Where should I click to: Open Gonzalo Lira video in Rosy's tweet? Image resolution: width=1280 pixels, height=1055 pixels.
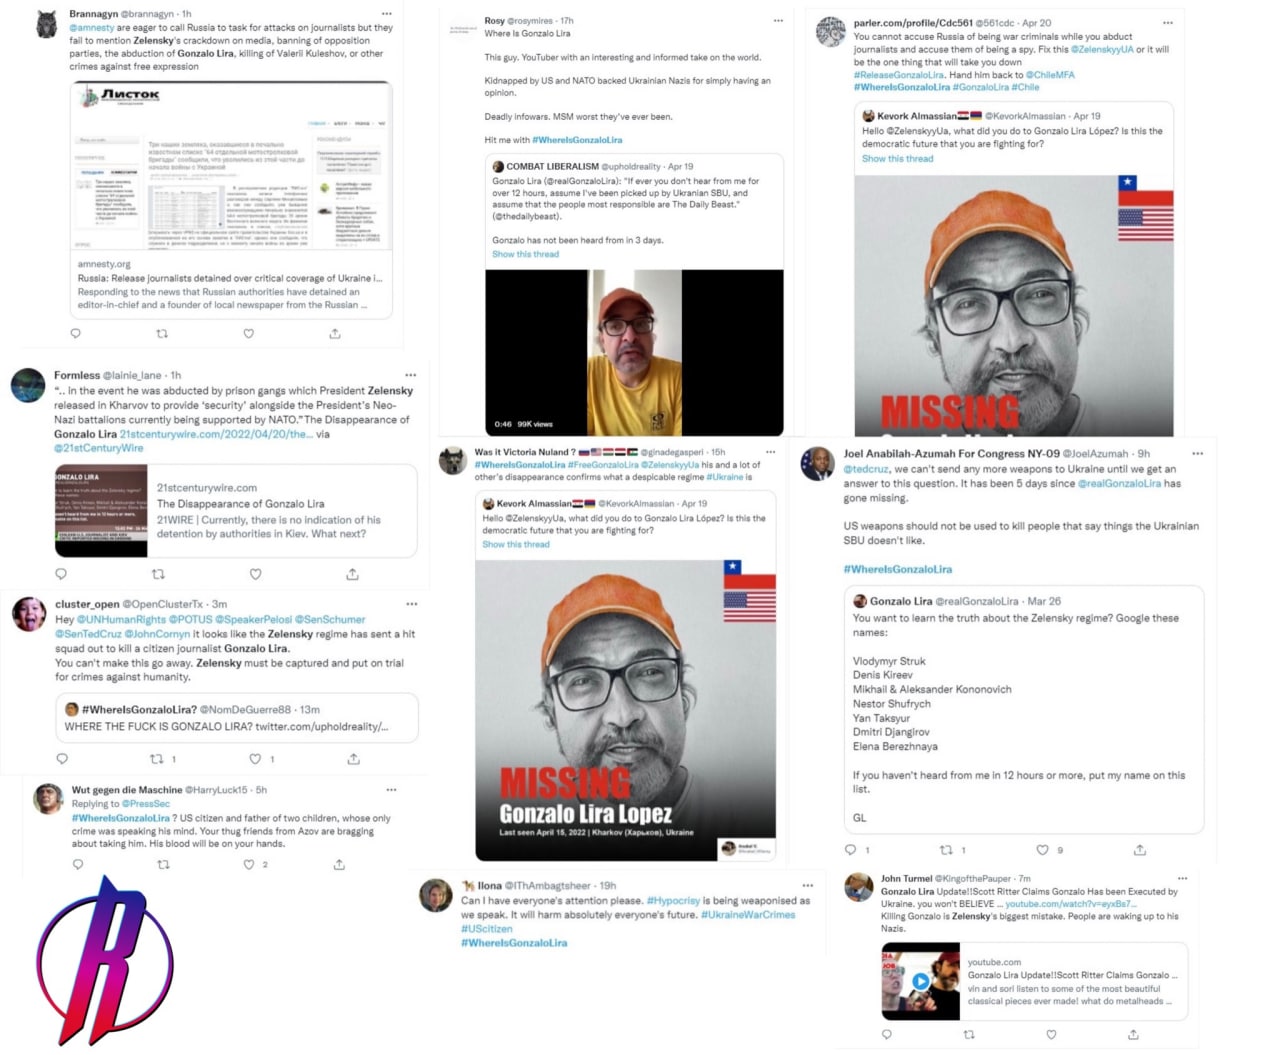pos(634,352)
